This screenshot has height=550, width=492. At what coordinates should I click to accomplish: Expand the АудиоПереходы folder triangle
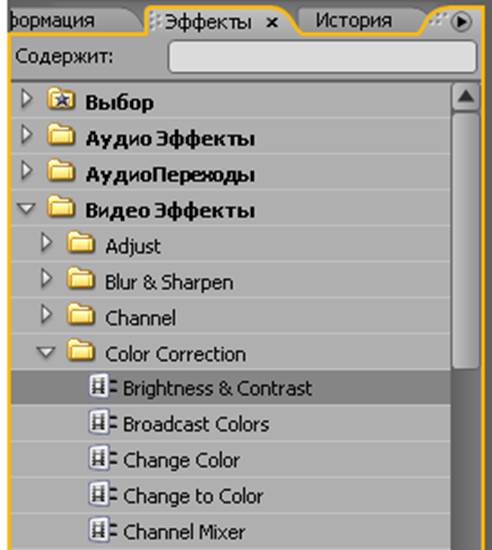tap(26, 171)
